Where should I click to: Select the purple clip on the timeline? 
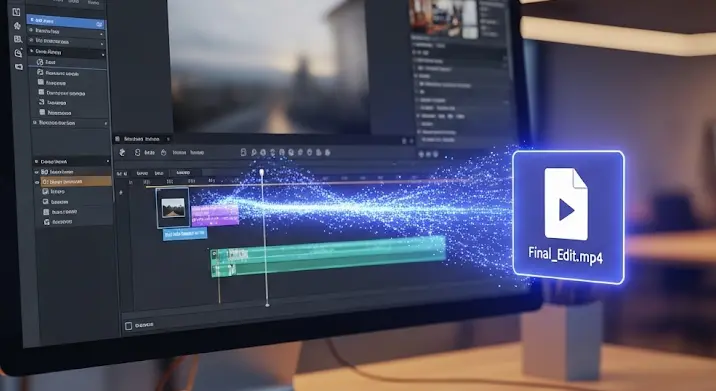(215, 215)
